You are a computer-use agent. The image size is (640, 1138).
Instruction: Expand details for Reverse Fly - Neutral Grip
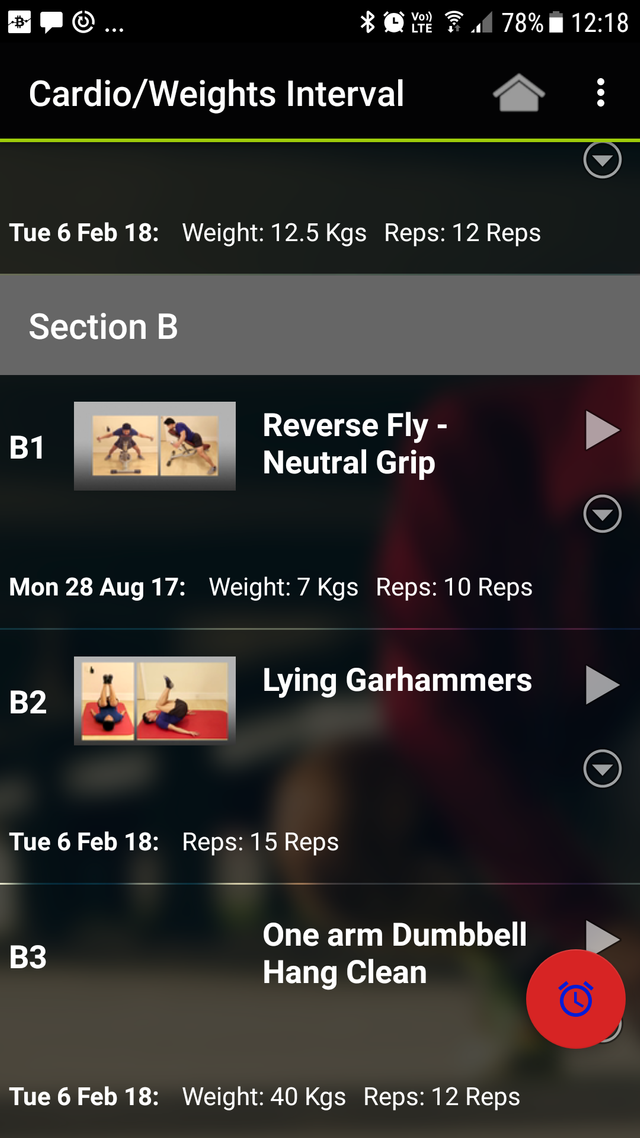coord(602,514)
